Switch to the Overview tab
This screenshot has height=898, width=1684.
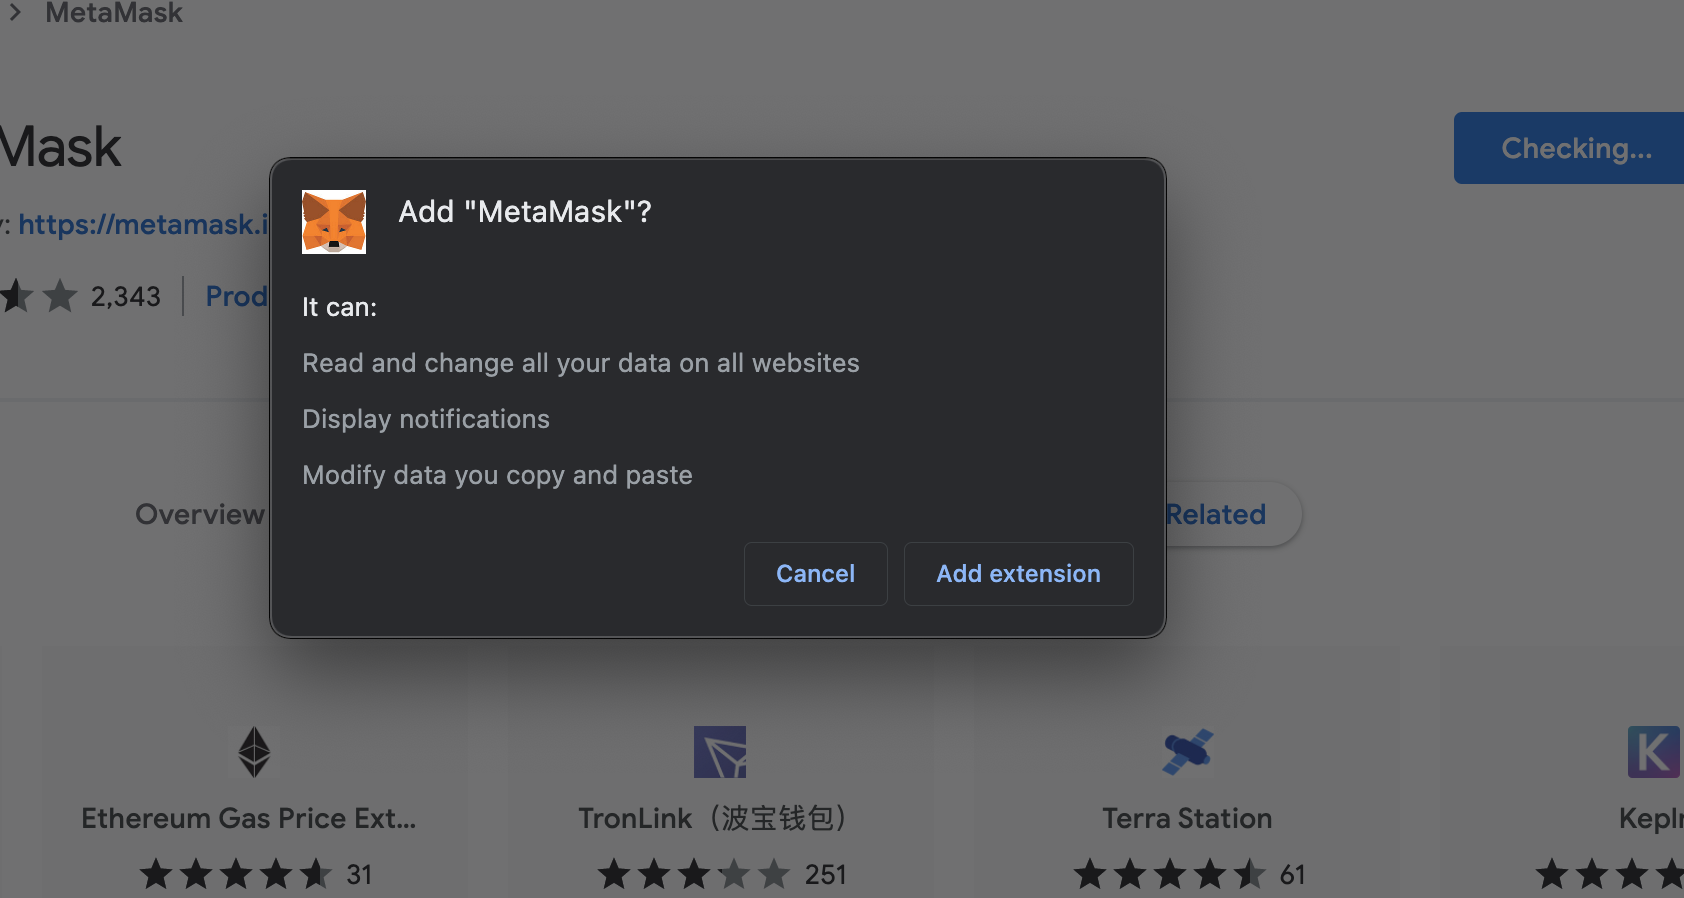click(x=200, y=514)
